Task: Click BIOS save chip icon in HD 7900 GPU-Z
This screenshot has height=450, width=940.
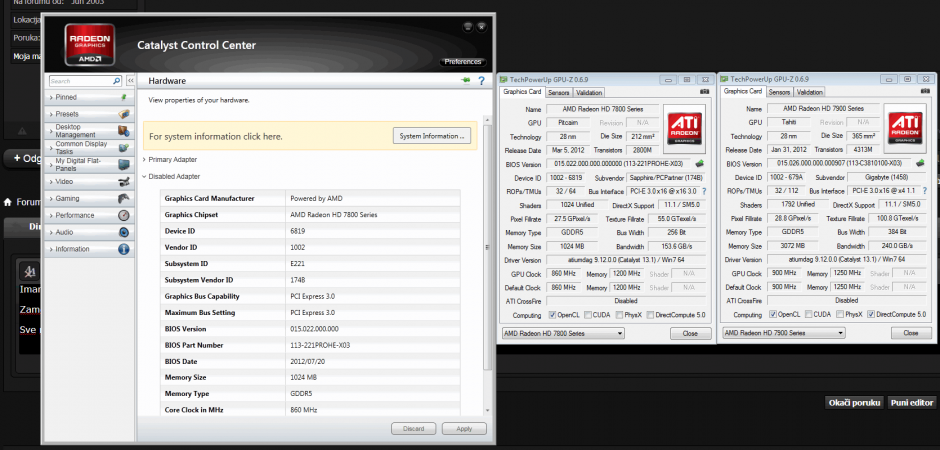Action: pos(921,162)
